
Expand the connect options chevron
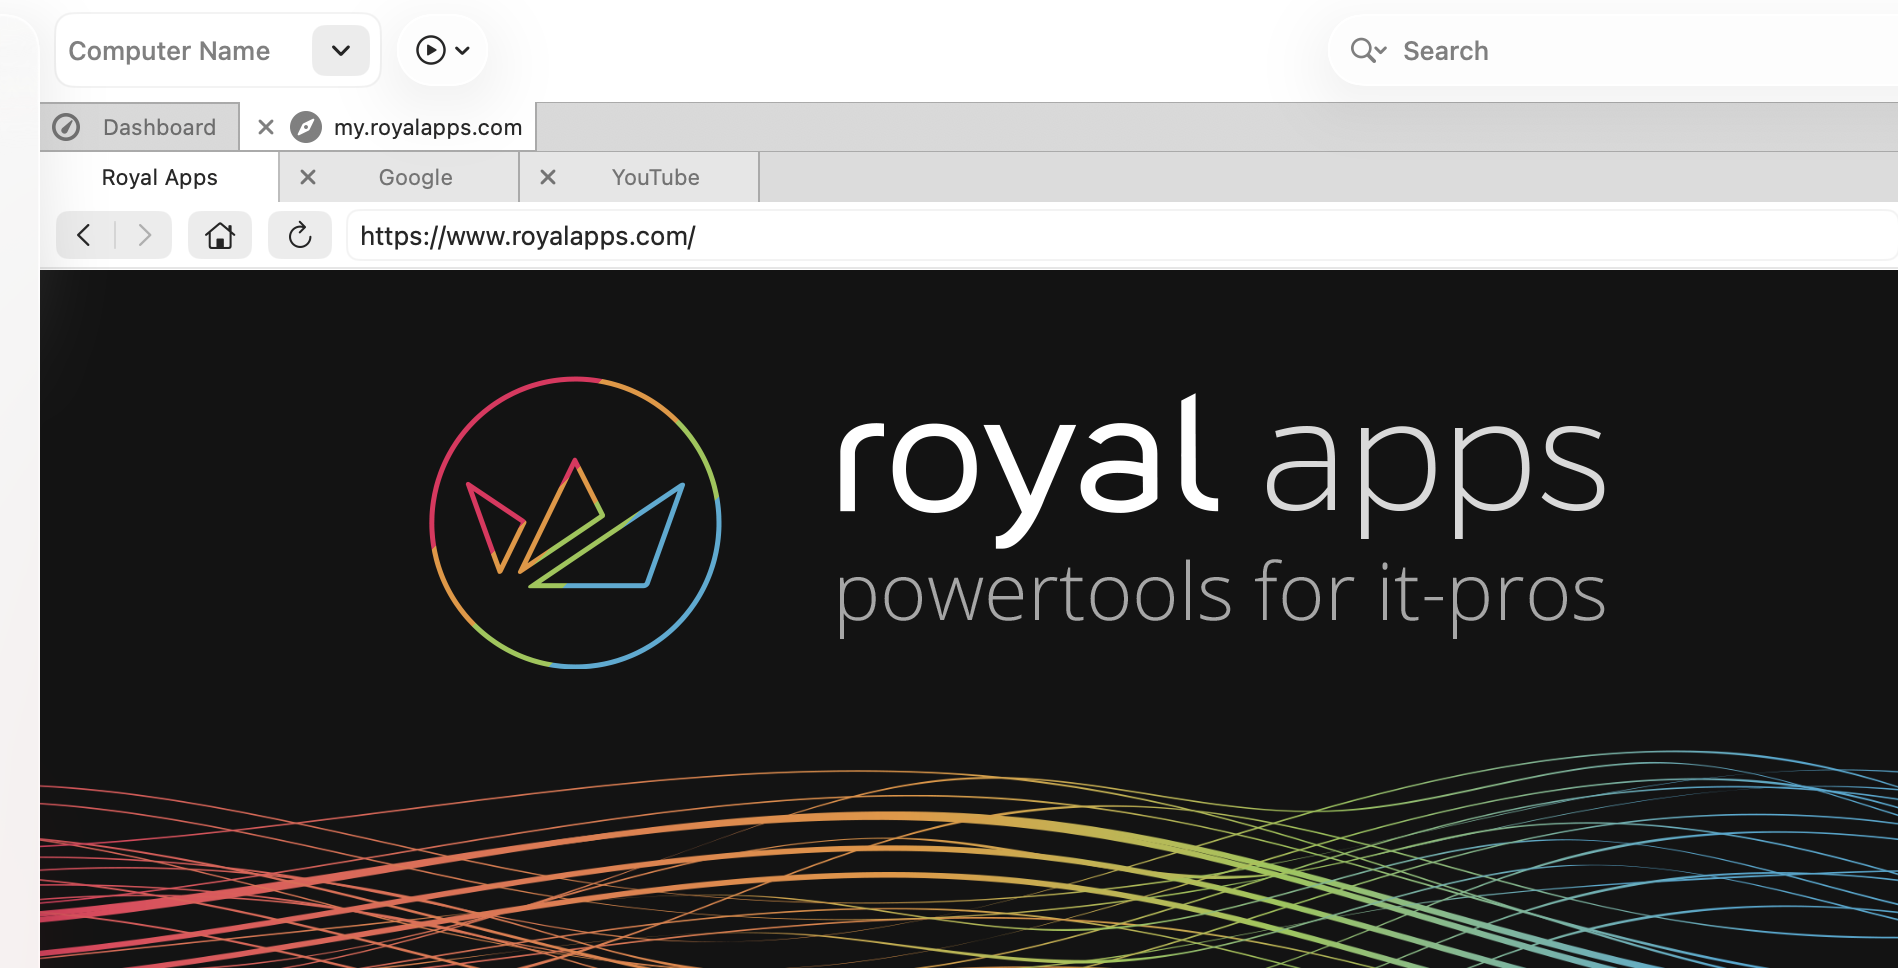(462, 50)
